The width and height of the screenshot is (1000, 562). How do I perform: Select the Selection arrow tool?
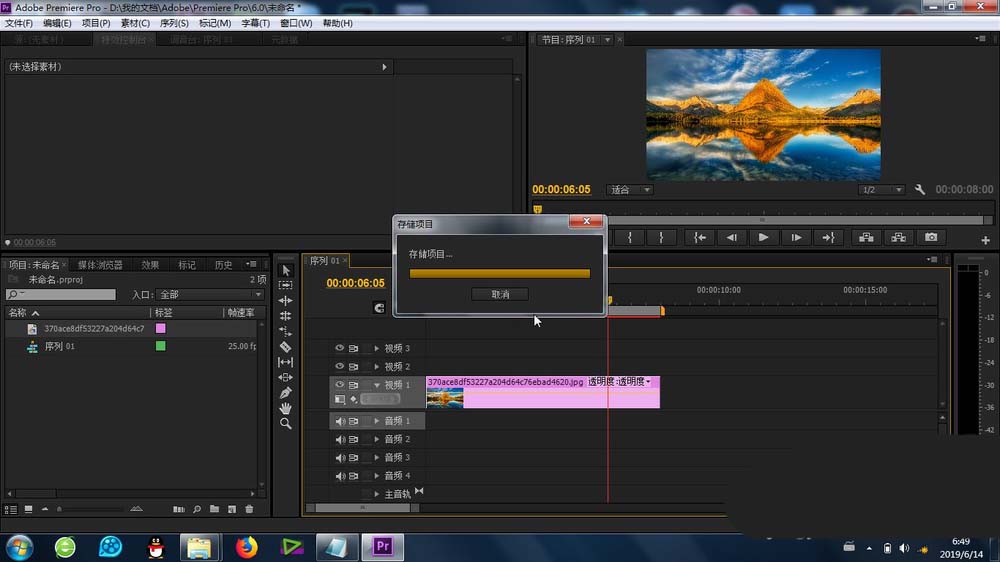[286, 270]
